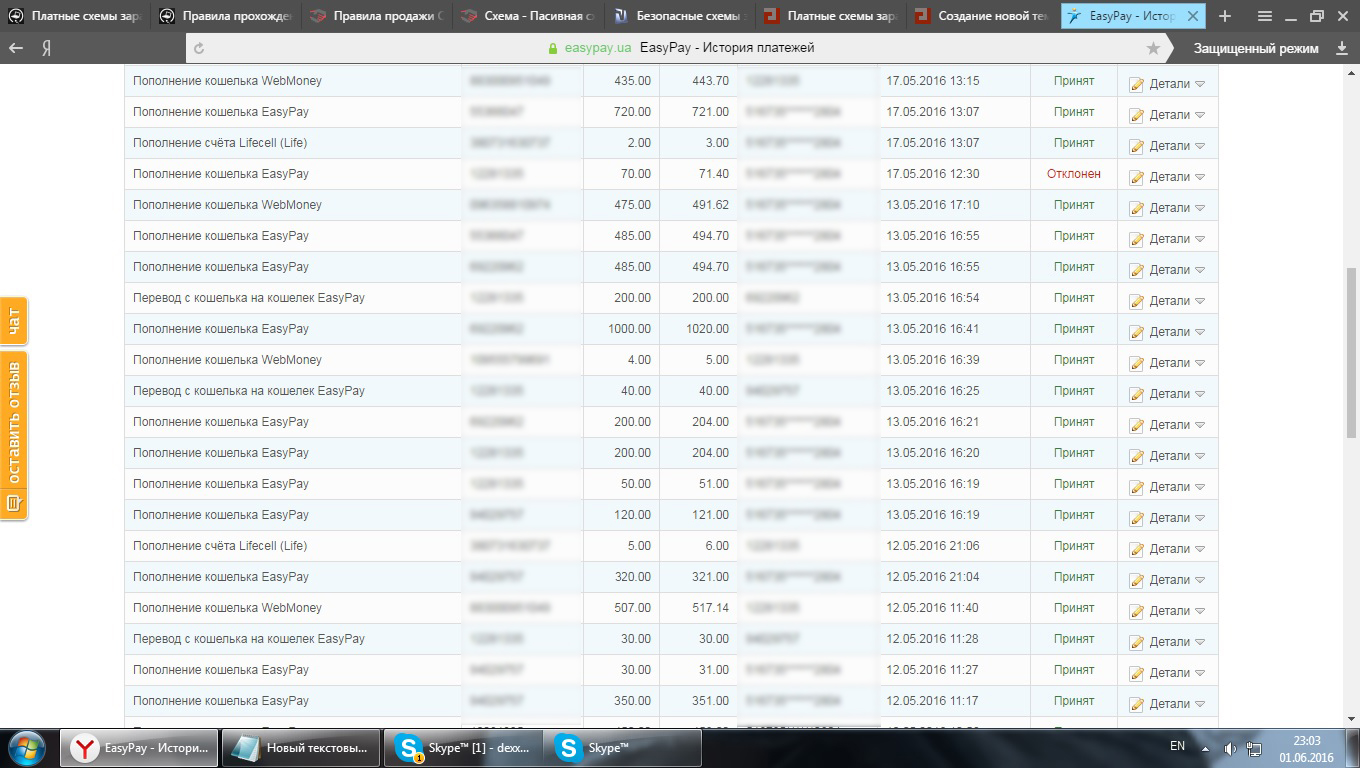Click the page vertical scrollbar thumb
The height and width of the screenshot is (768, 1360).
tap(1352, 352)
